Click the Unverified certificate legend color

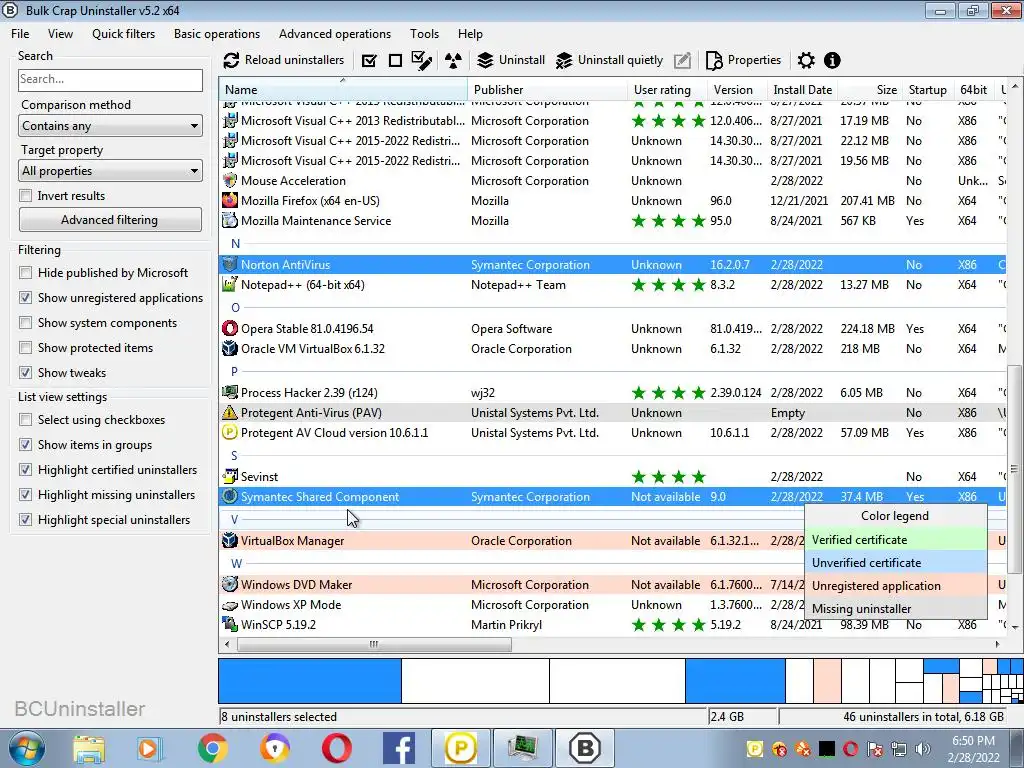click(x=895, y=563)
